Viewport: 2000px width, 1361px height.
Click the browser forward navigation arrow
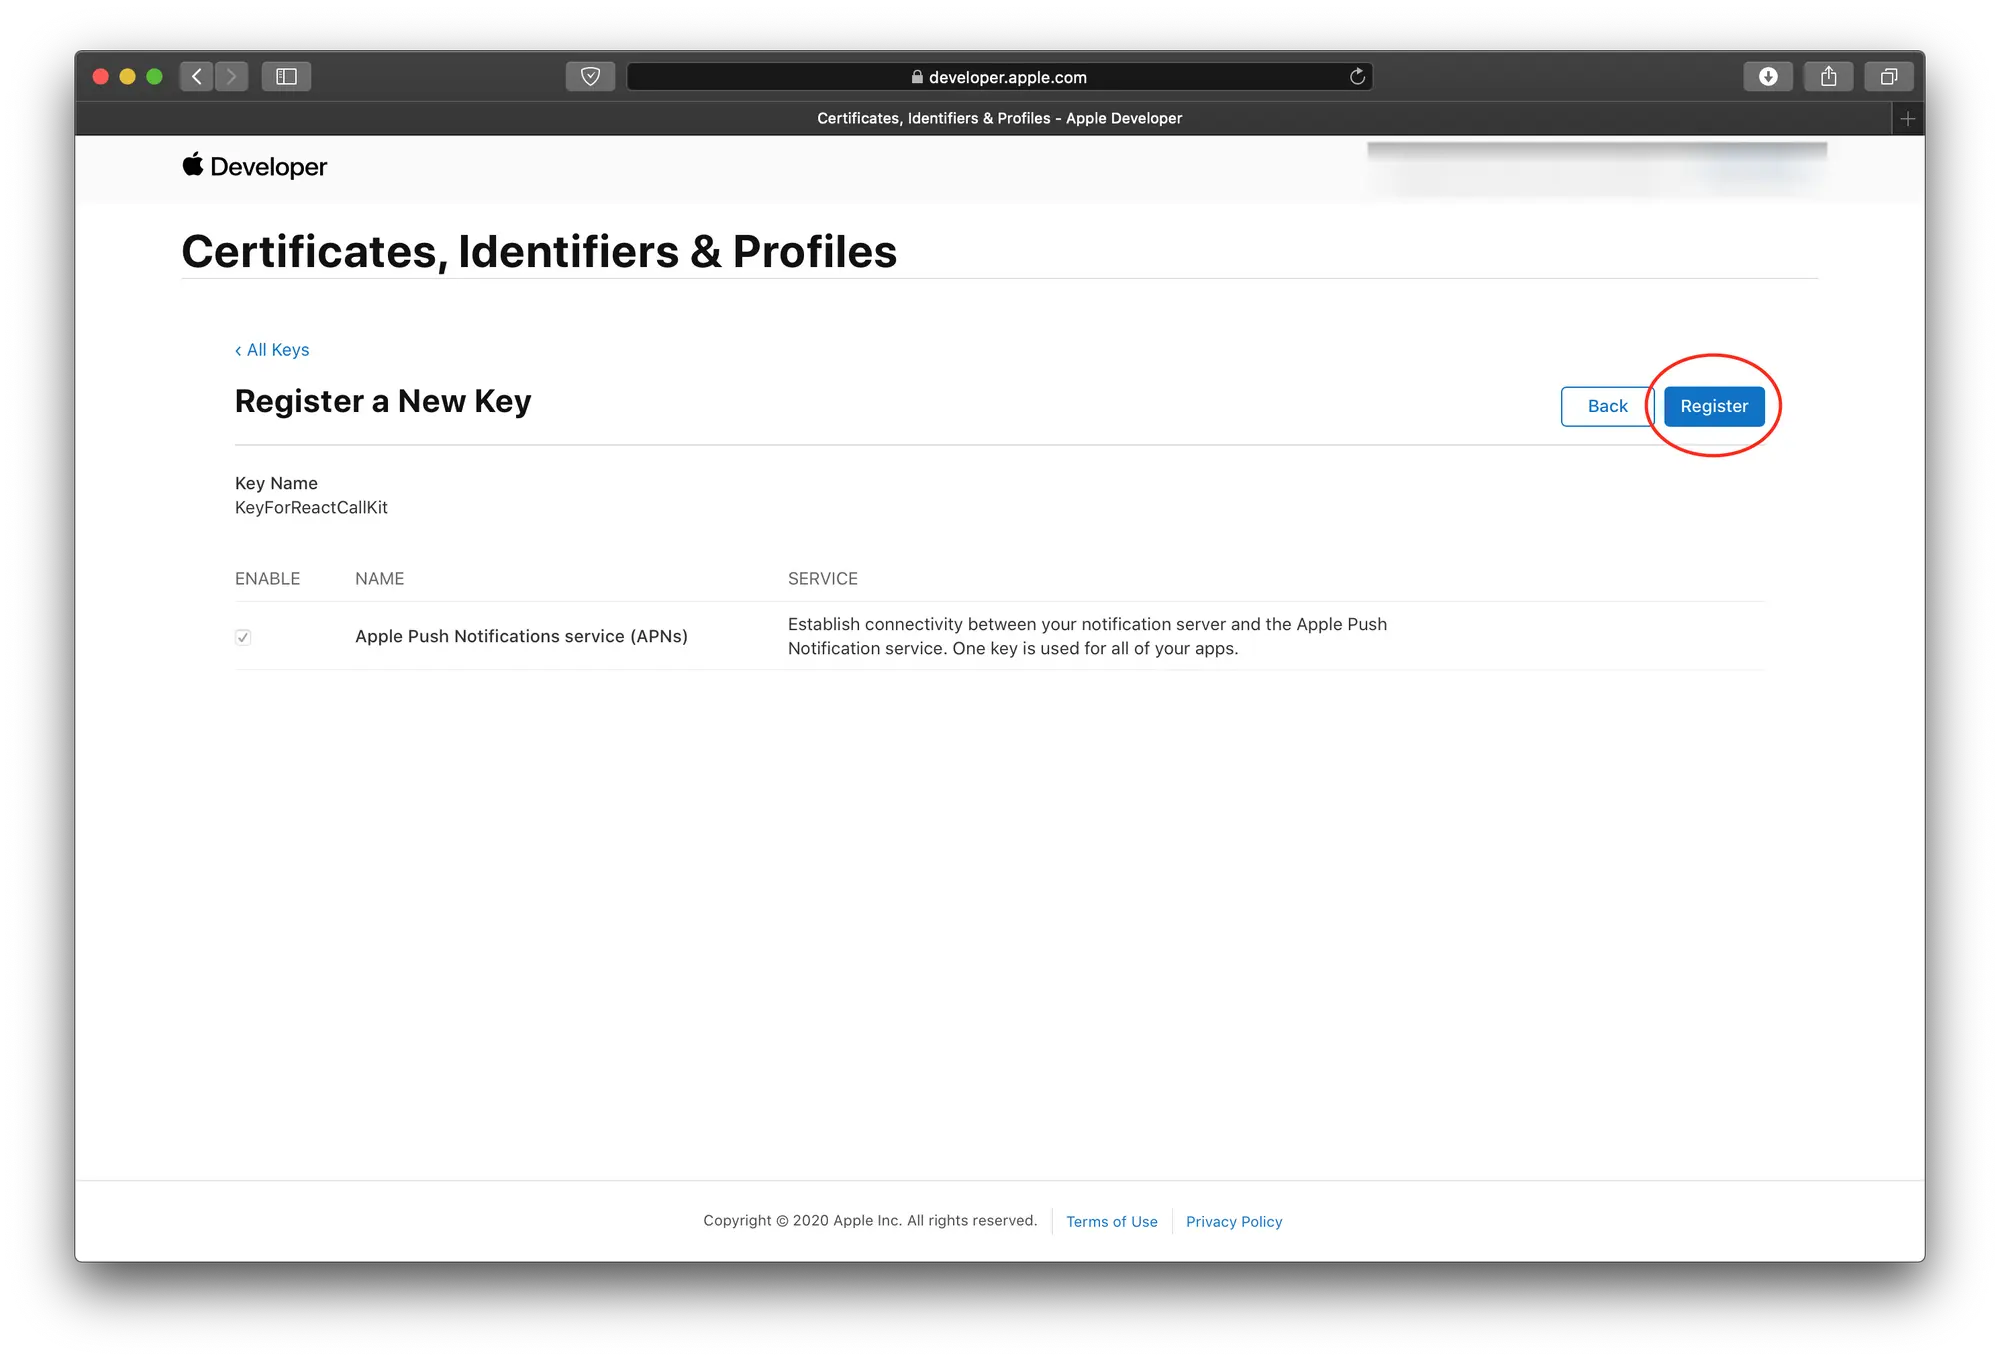[x=234, y=76]
